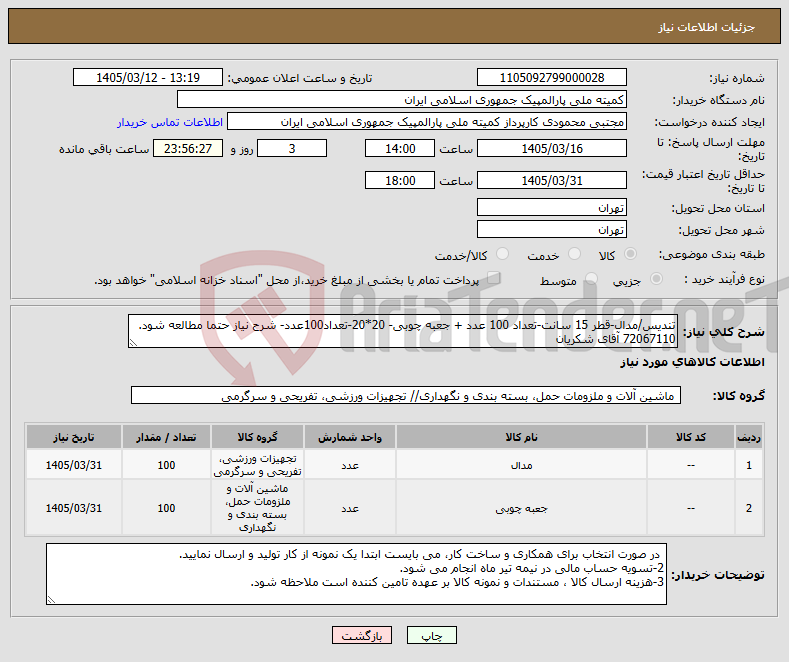
Task: Click ماشین آلات group cell in row 2
Action: point(257,508)
